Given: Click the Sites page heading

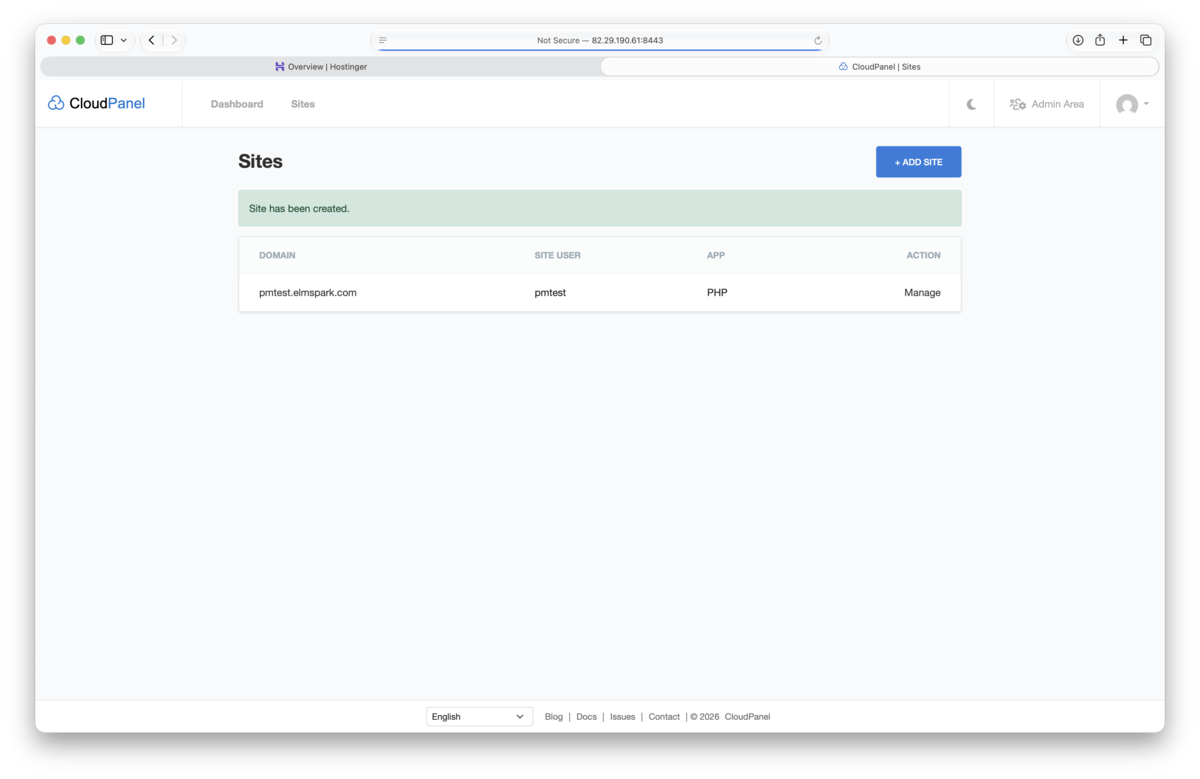Looking at the screenshot, I should point(260,162).
